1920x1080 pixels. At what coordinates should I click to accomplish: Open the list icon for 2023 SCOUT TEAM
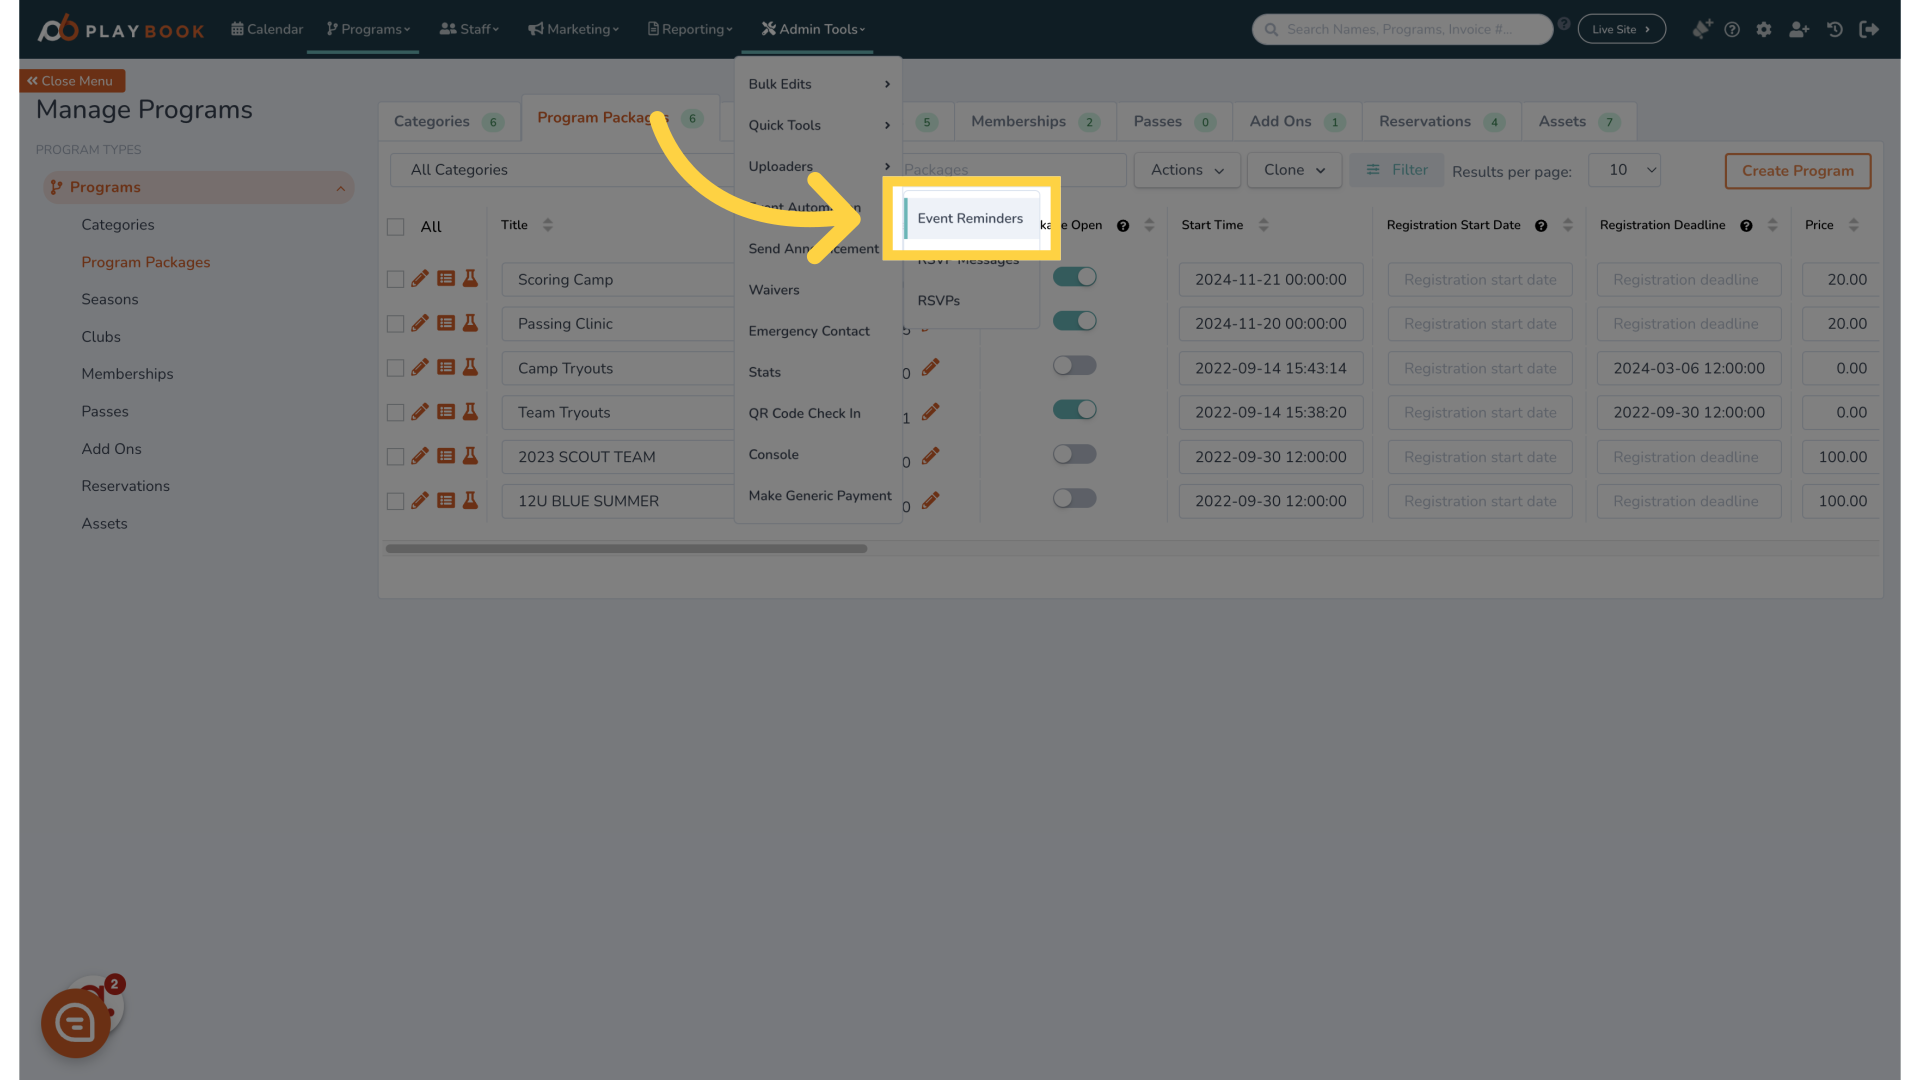(x=446, y=456)
